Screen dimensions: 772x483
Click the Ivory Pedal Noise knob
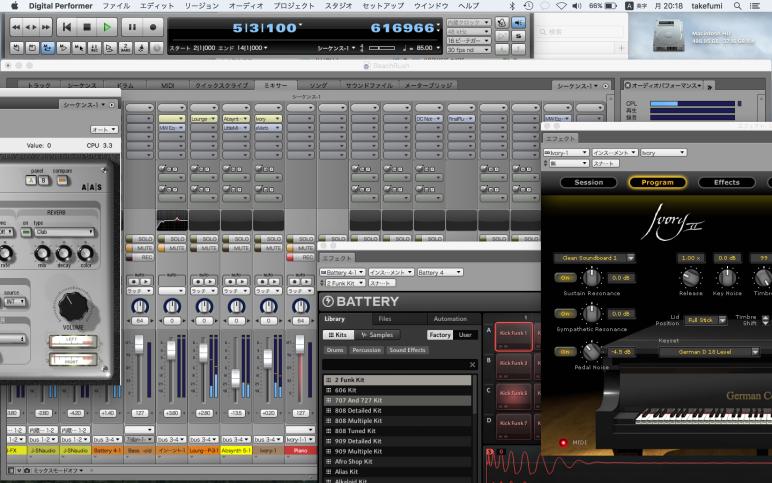click(x=591, y=352)
